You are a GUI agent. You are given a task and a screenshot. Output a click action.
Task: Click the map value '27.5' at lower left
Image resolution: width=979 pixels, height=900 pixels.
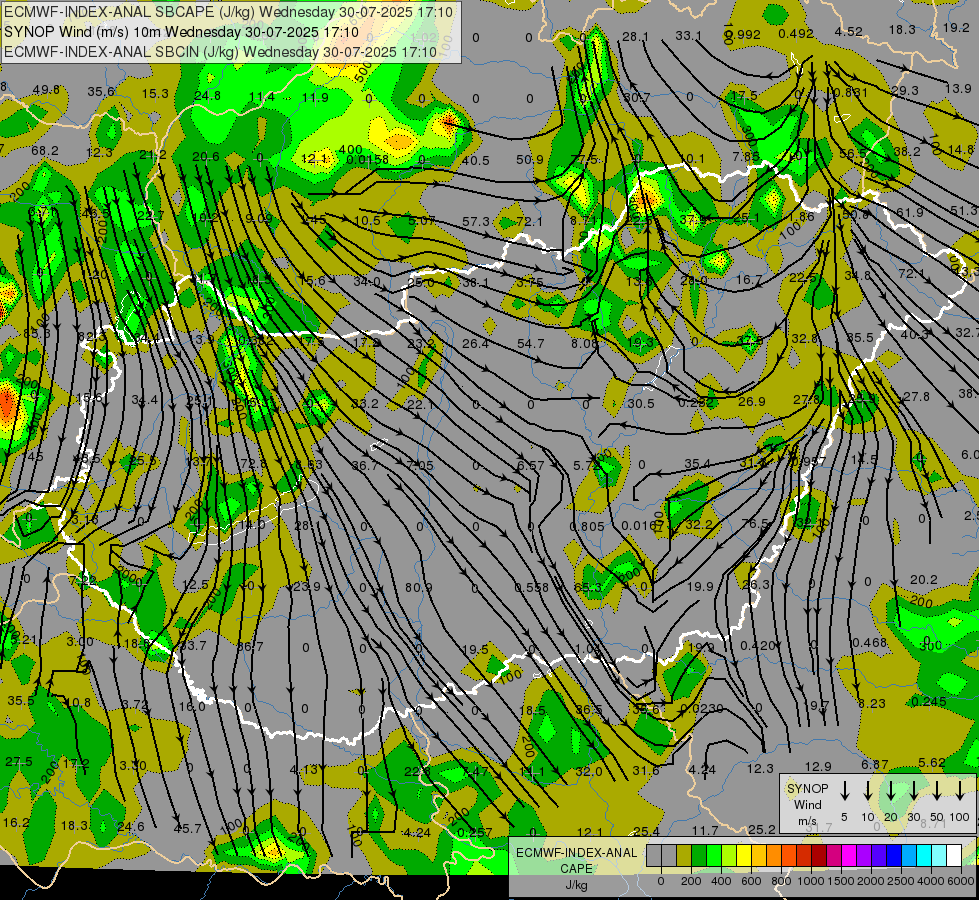pyautogui.click(x=19, y=761)
